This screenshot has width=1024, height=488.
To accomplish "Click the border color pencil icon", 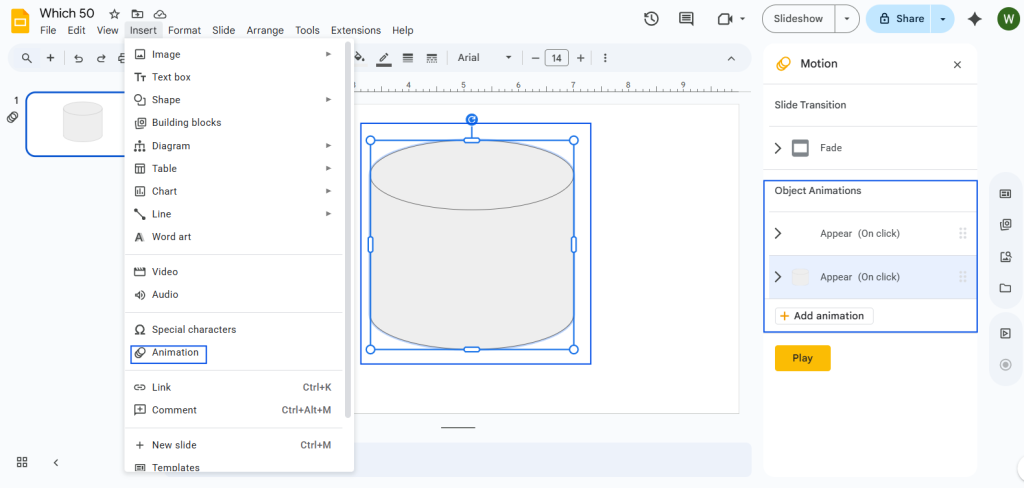I will coord(383,58).
